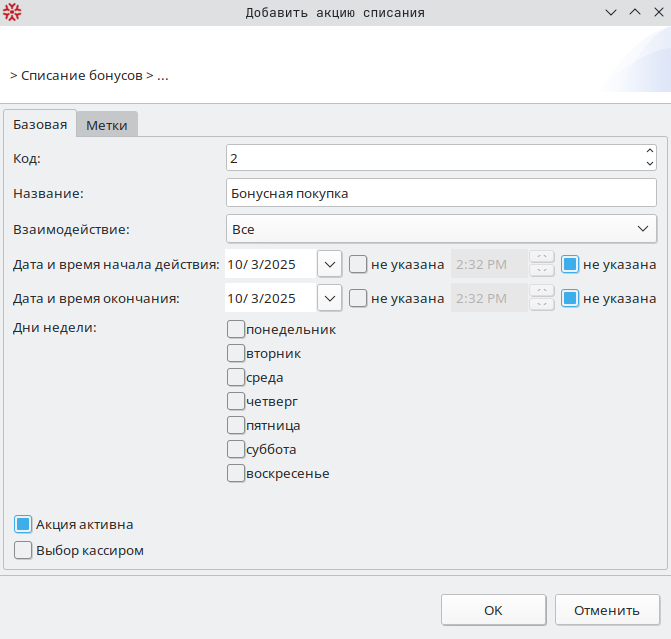Decrease the Код value with down arrow
The width and height of the screenshot is (671, 639).
[x=650, y=164]
